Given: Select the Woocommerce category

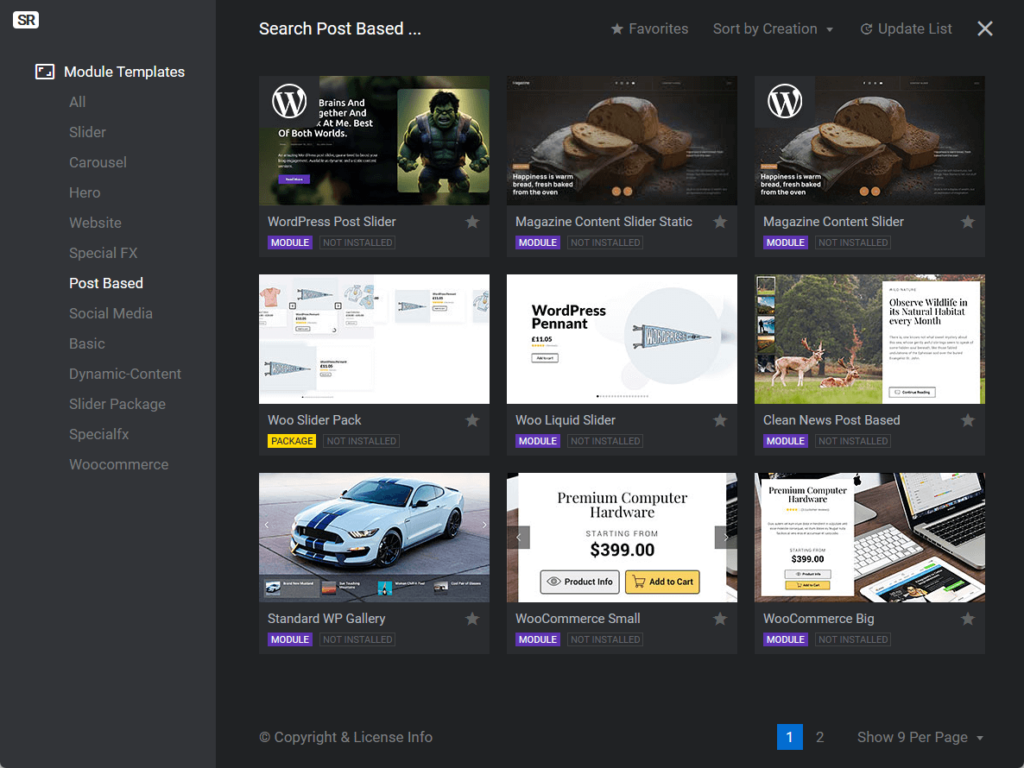Looking at the screenshot, I should tap(119, 464).
